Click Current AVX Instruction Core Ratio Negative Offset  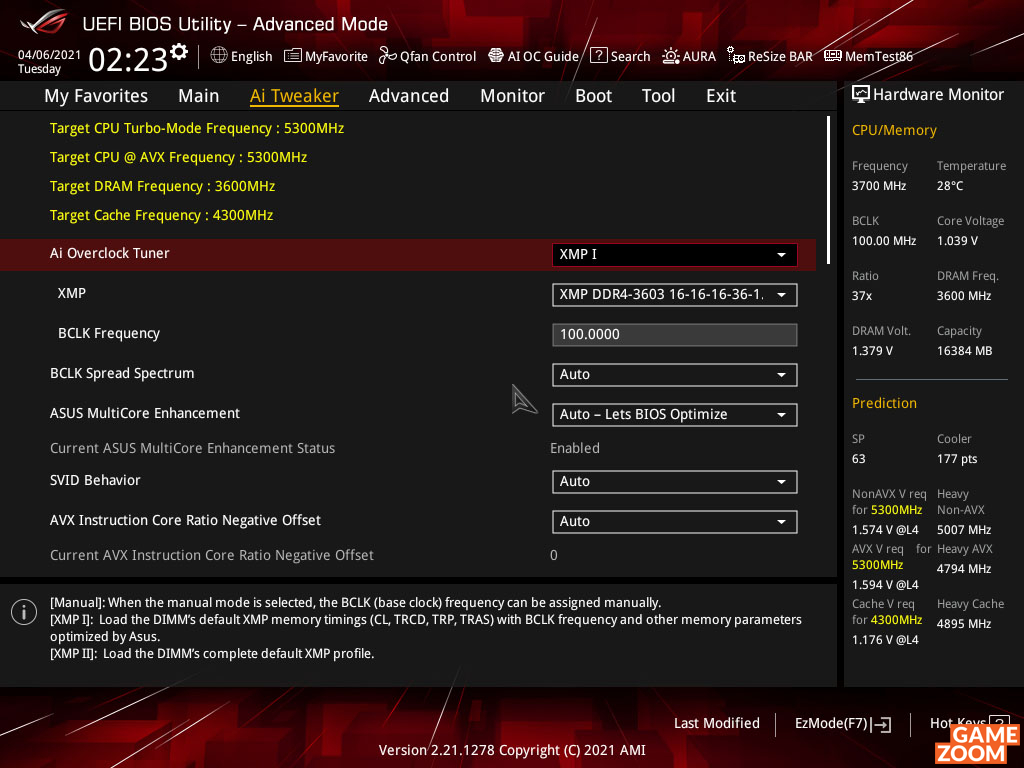(212, 555)
